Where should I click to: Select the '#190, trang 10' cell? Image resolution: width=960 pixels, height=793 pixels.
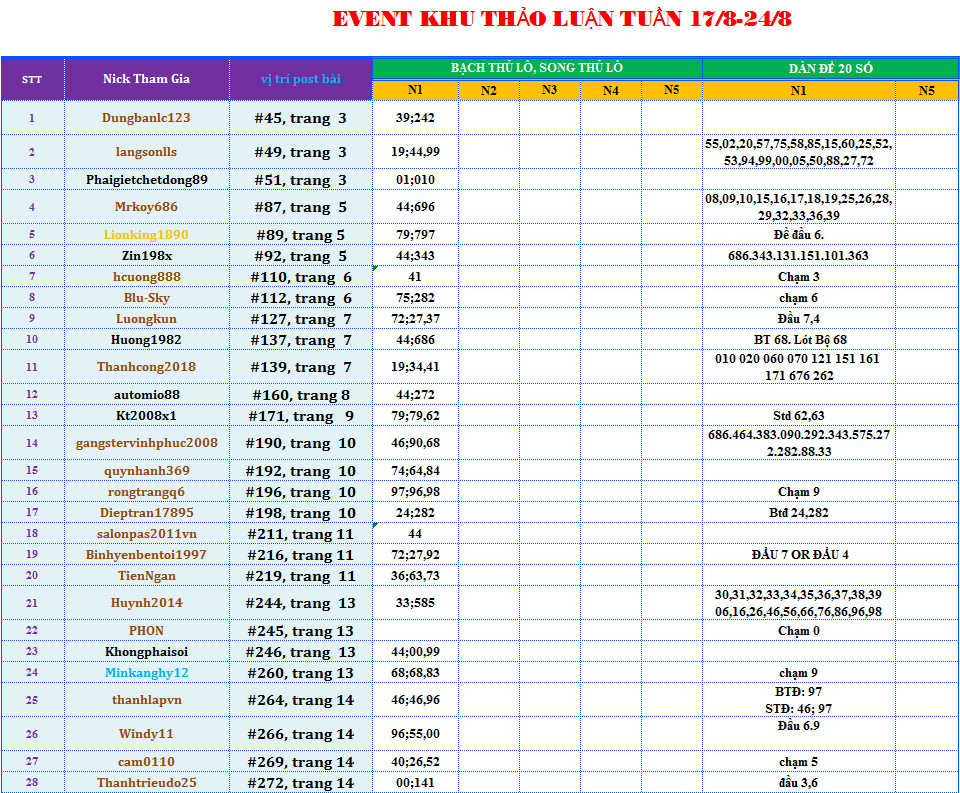(x=301, y=443)
